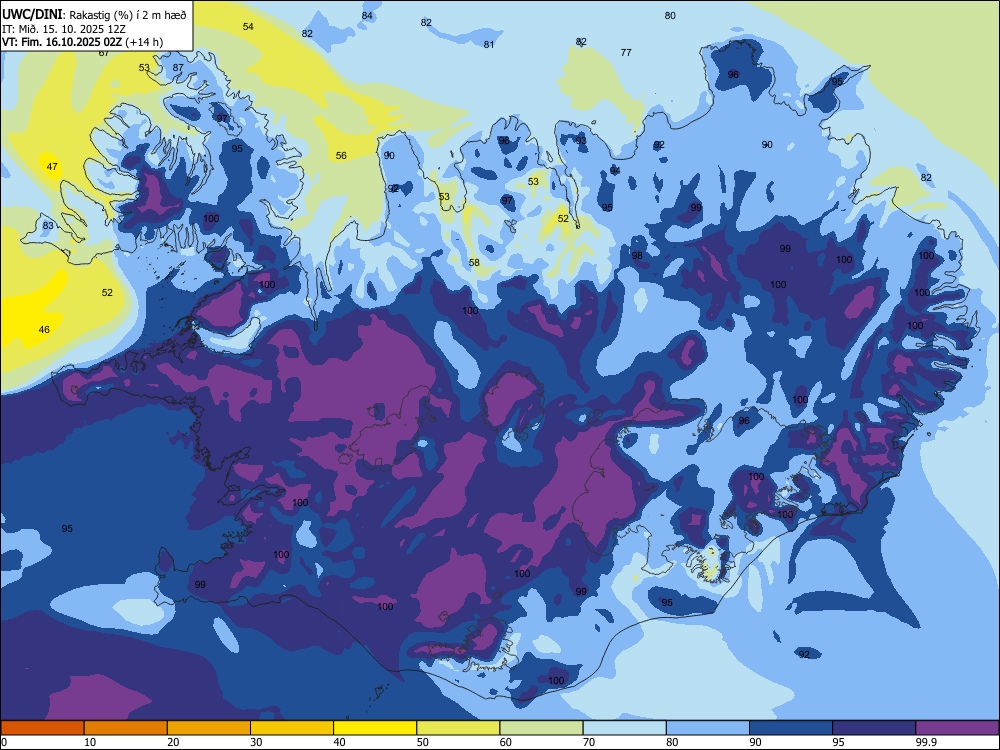Click the legend tick label '50'
The width and height of the screenshot is (1000, 750).
point(423,742)
